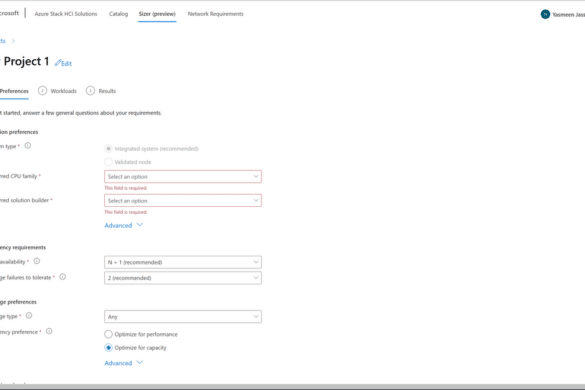
Task: Open the N + 1 (recommended) dropdown
Action: point(183,262)
